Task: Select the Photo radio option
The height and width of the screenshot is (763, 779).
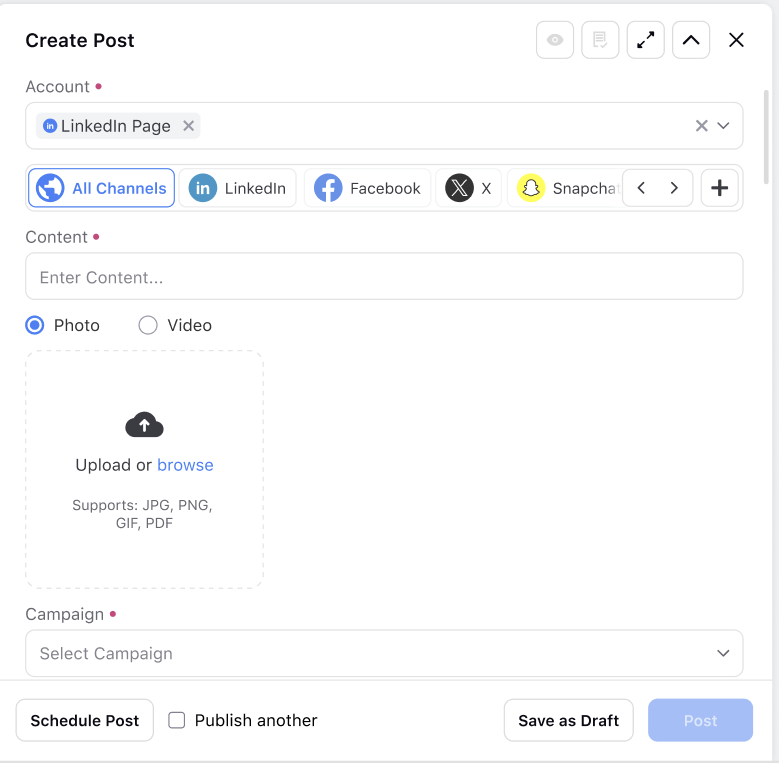Action: click(35, 325)
